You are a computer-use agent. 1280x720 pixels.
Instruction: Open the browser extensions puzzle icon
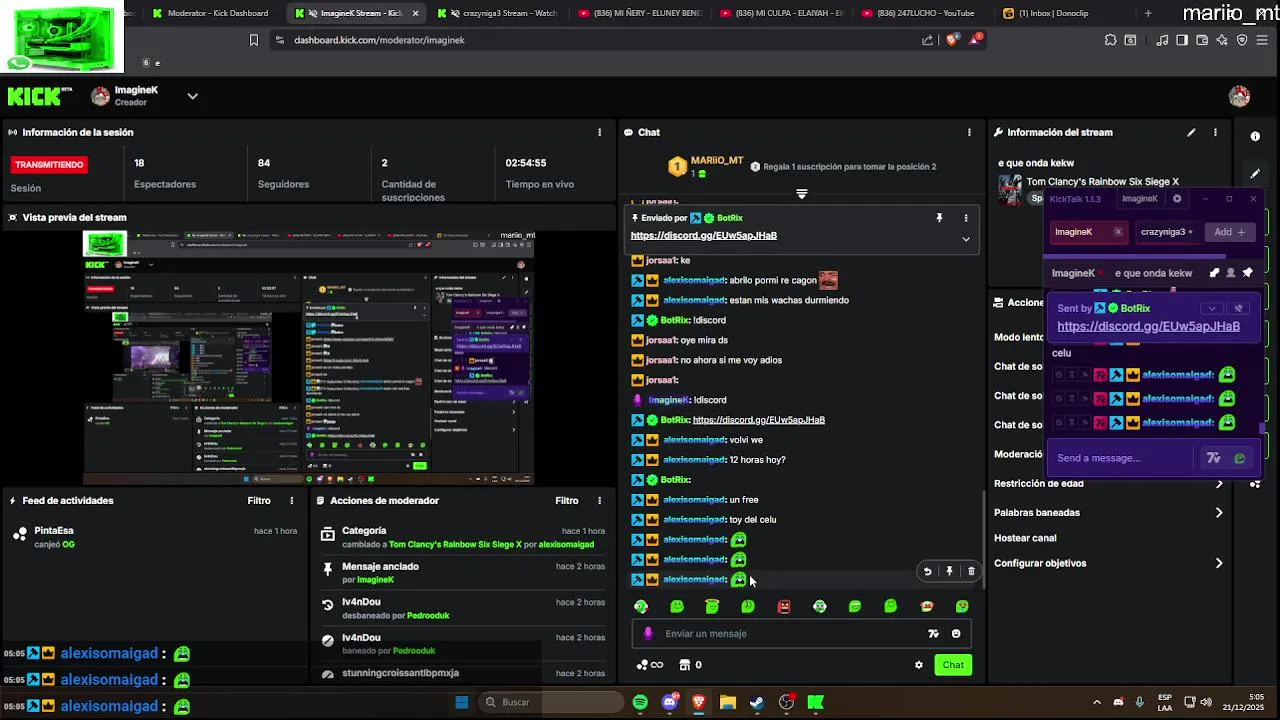point(1110,40)
